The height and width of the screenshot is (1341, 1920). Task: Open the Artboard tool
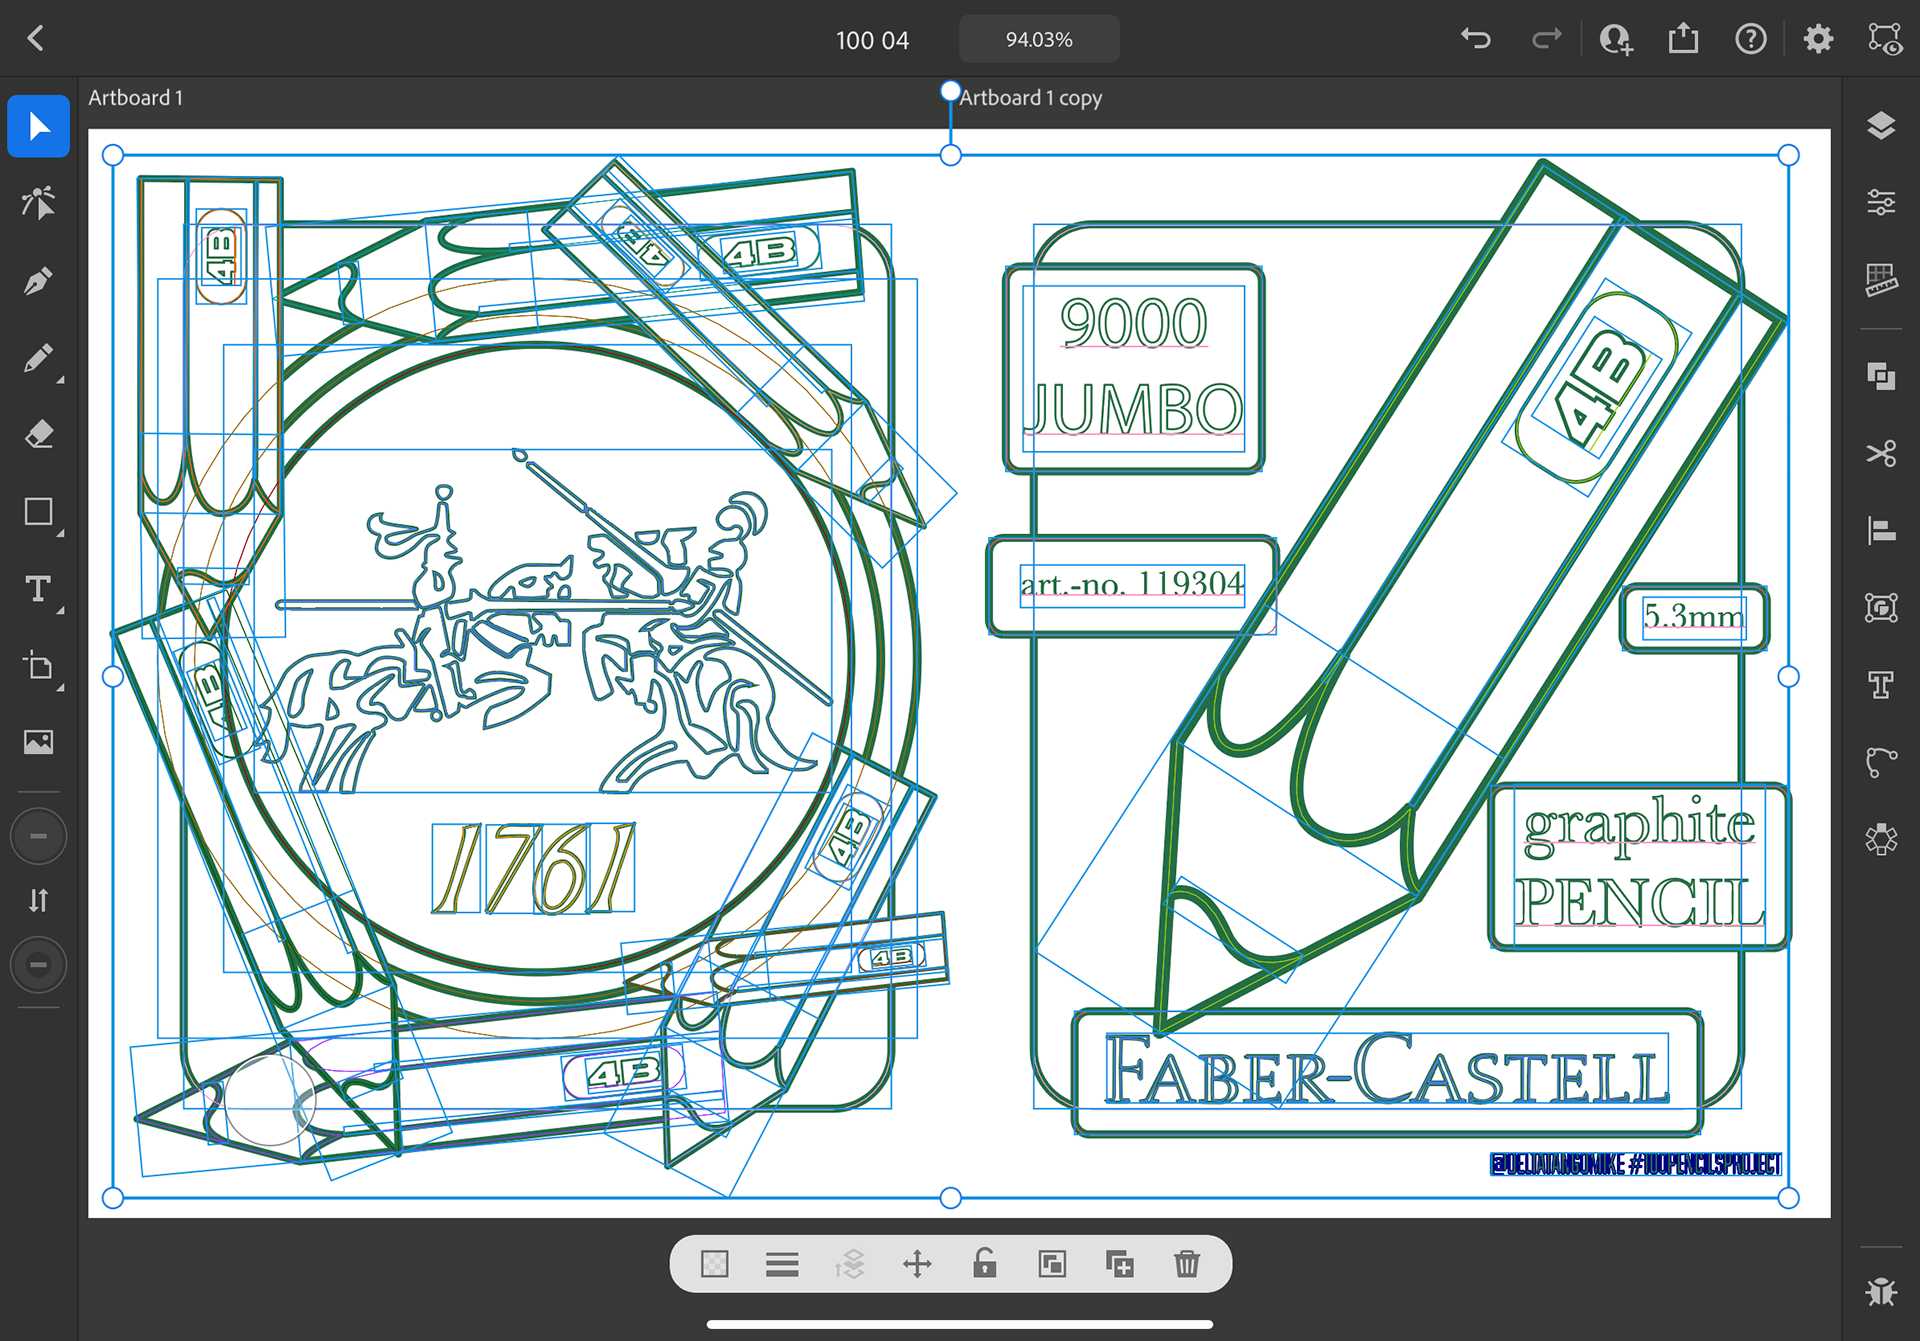[38, 666]
